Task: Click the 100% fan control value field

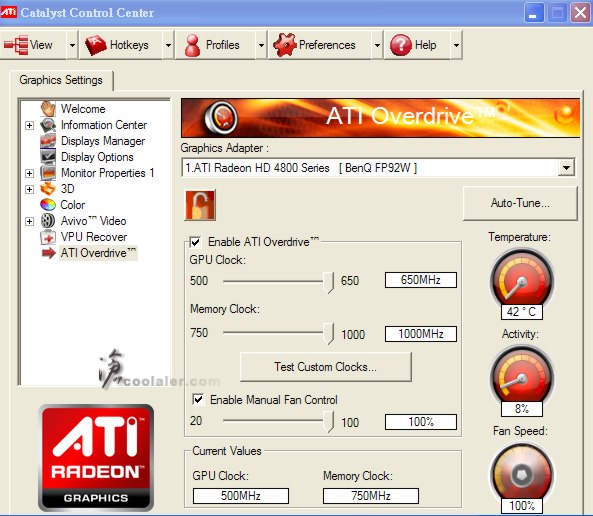Action: coord(421,422)
